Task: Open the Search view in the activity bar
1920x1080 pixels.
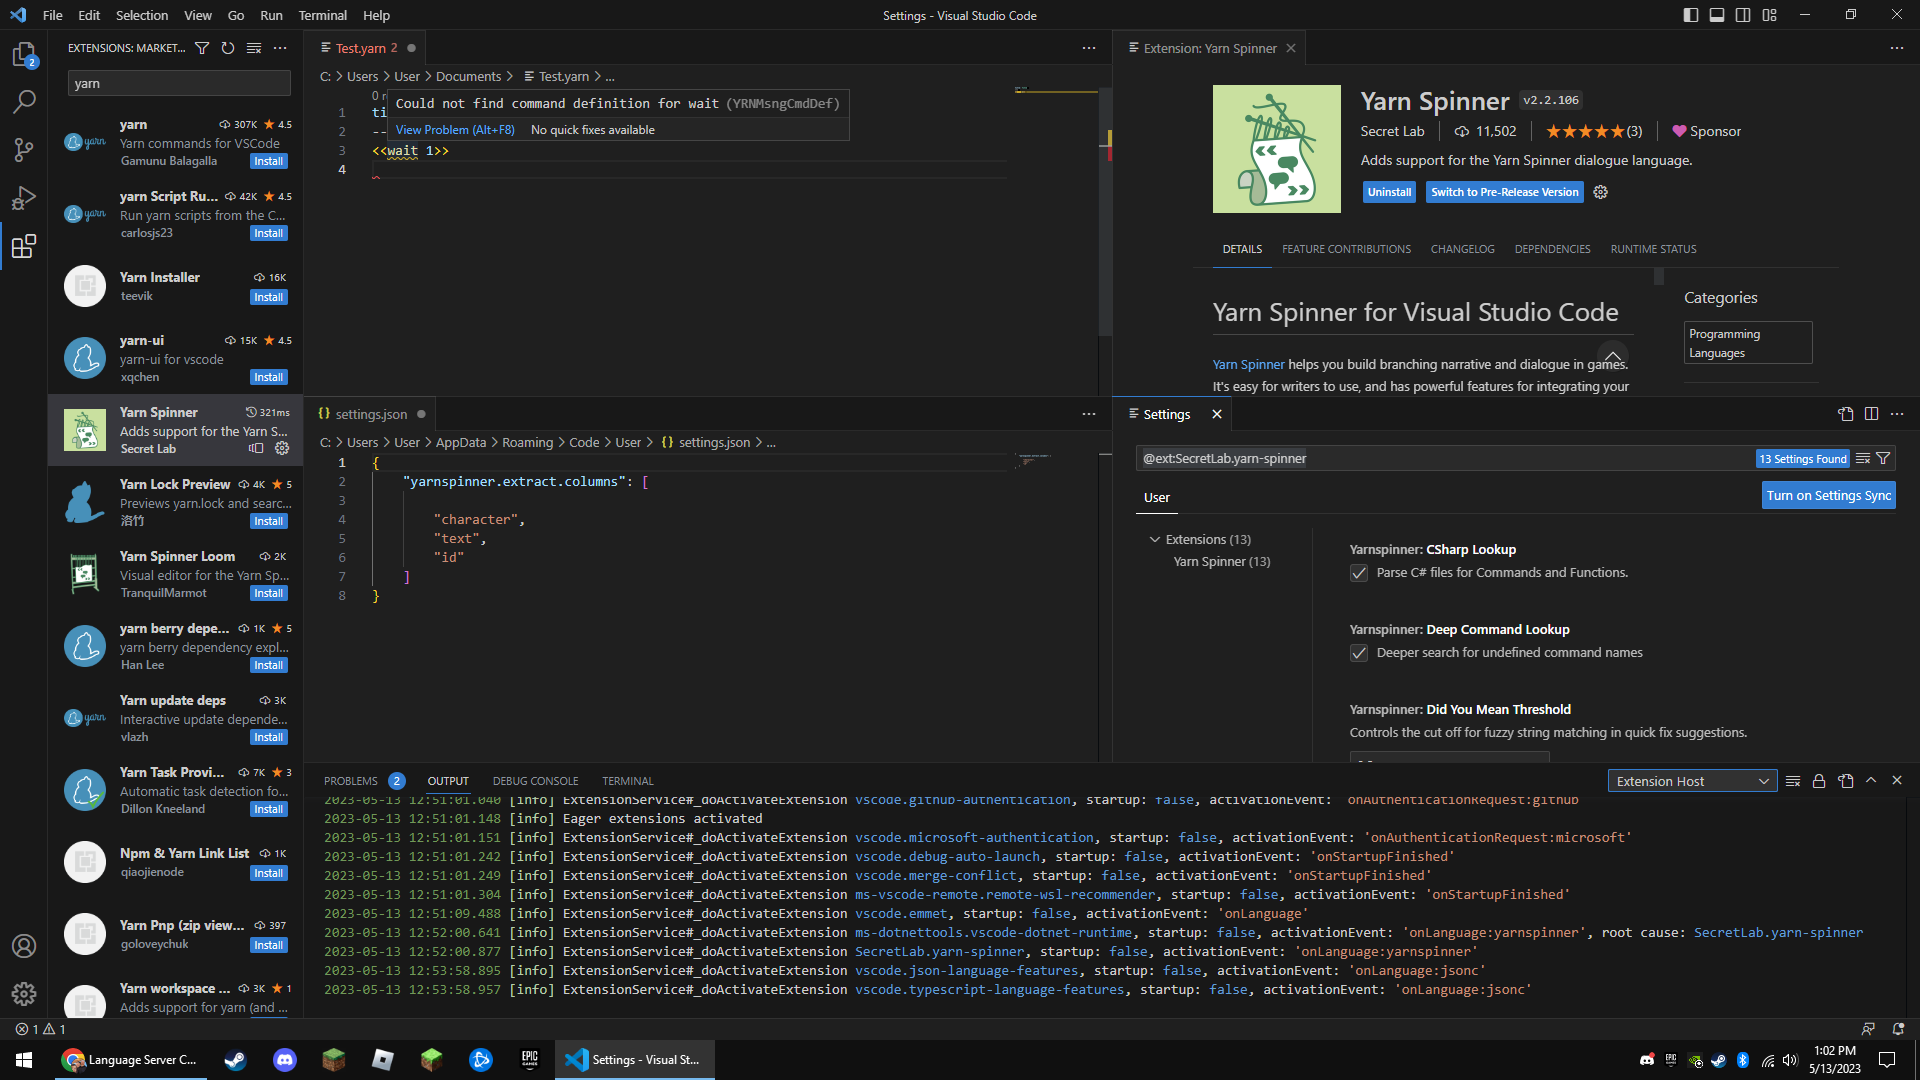Action: pyautogui.click(x=25, y=101)
